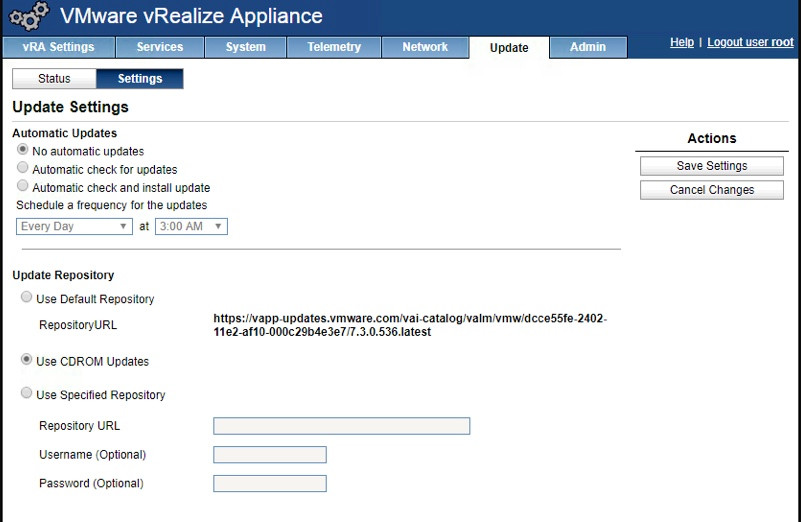The height and width of the screenshot is (522, 801).
Task: Click the RepositoryURL label under default repository
Action: pyautogui.click(x=78, y=325)
